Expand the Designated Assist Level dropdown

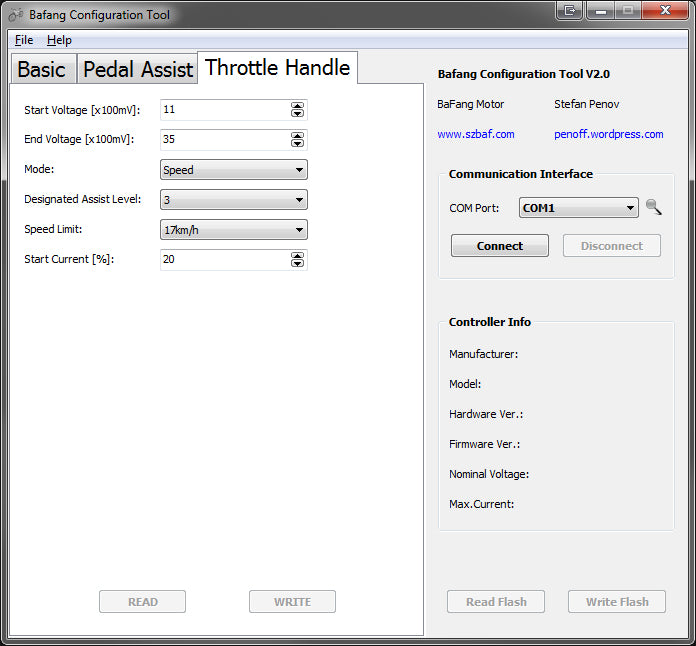233,200
